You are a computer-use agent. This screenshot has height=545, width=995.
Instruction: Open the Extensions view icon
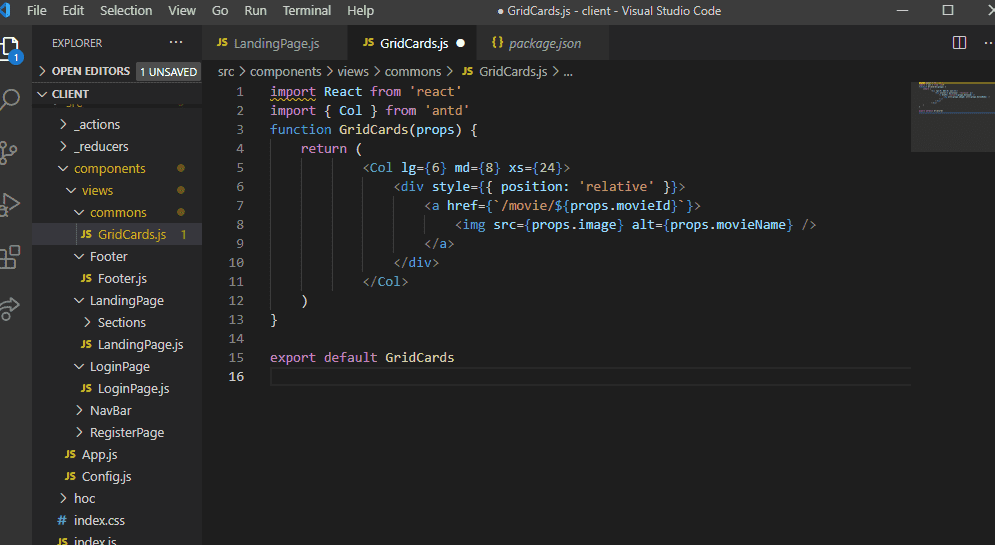click(11, 256)
